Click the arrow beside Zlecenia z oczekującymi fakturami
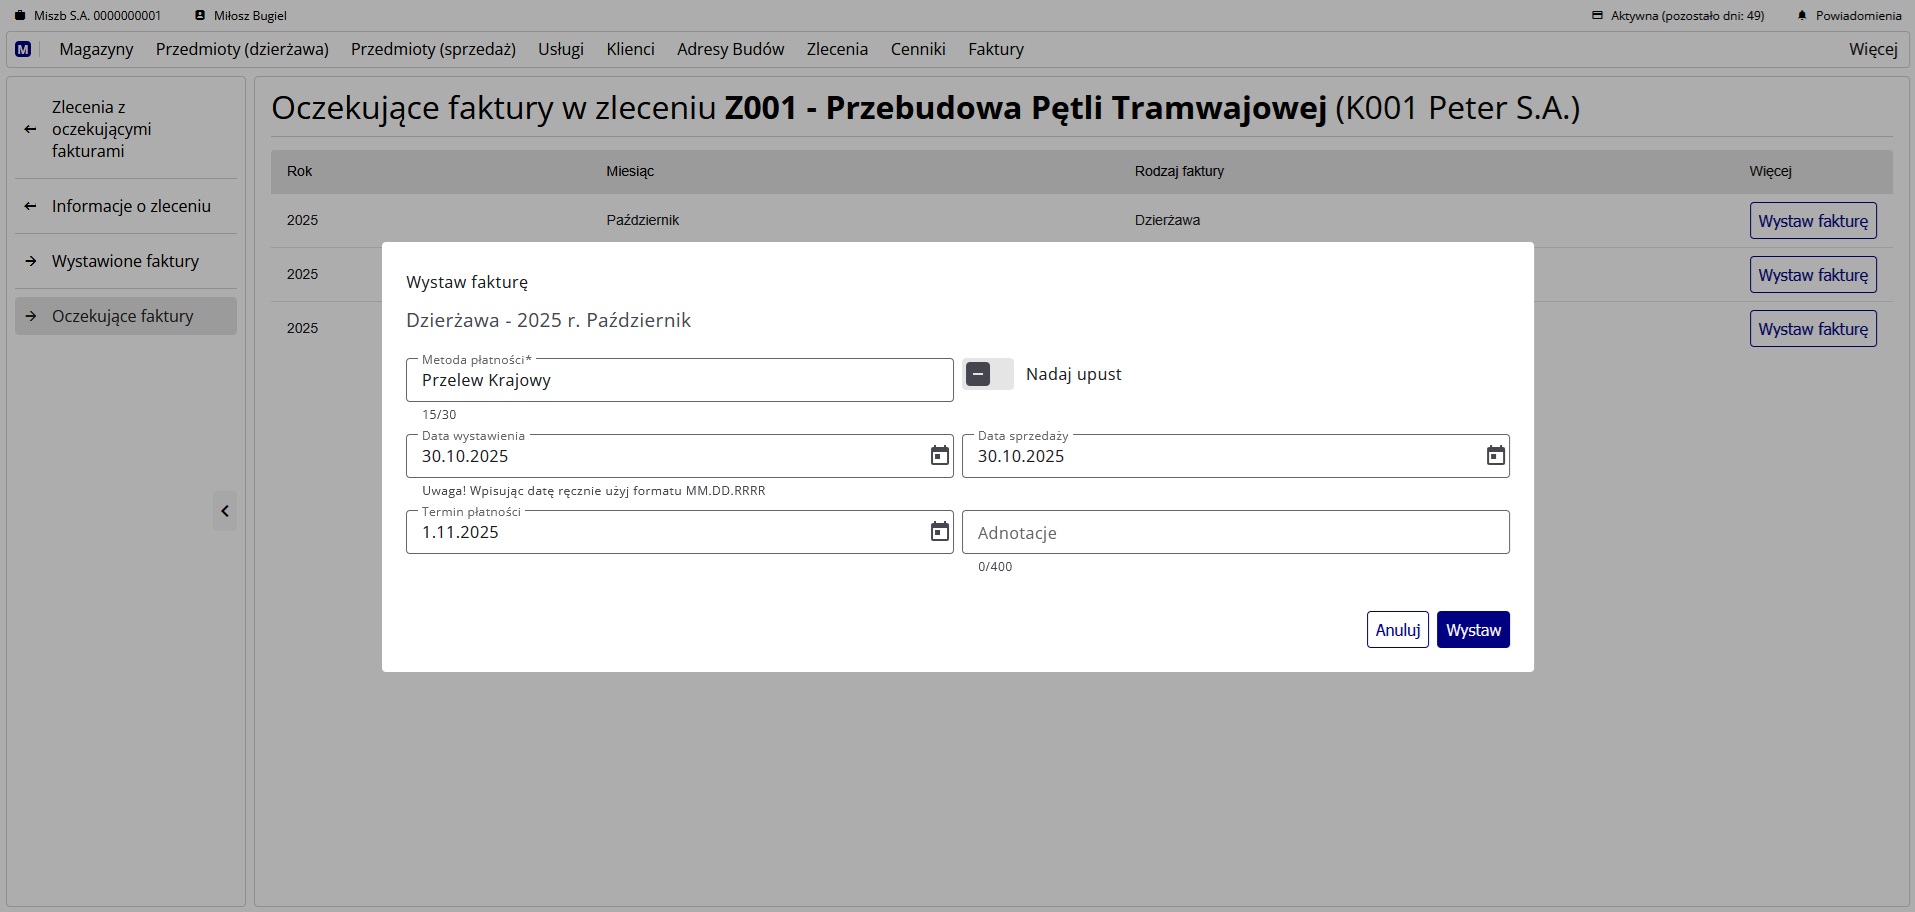This screenshot has width=1915, height=912. pyautogui.click(x=31, y=129)
